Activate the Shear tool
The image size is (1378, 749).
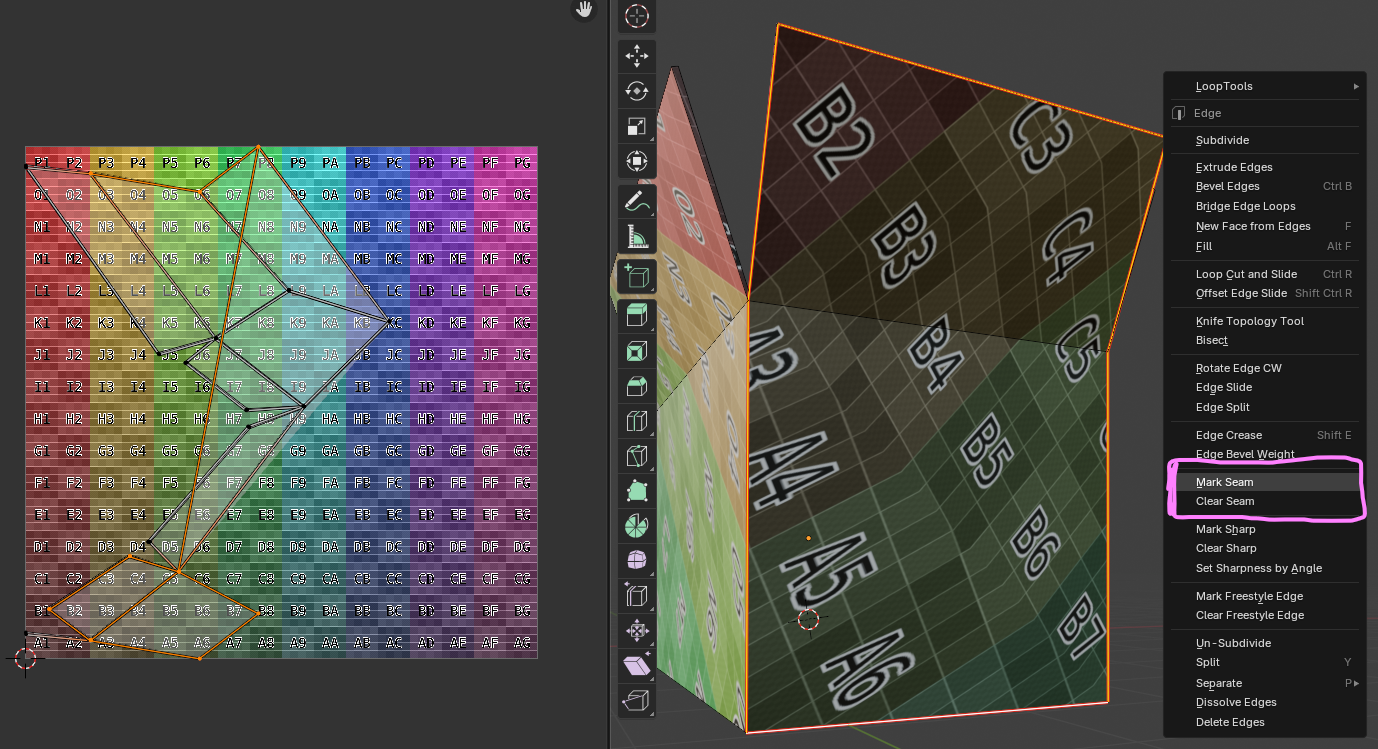pyautogui.click(x=636, y=664)
